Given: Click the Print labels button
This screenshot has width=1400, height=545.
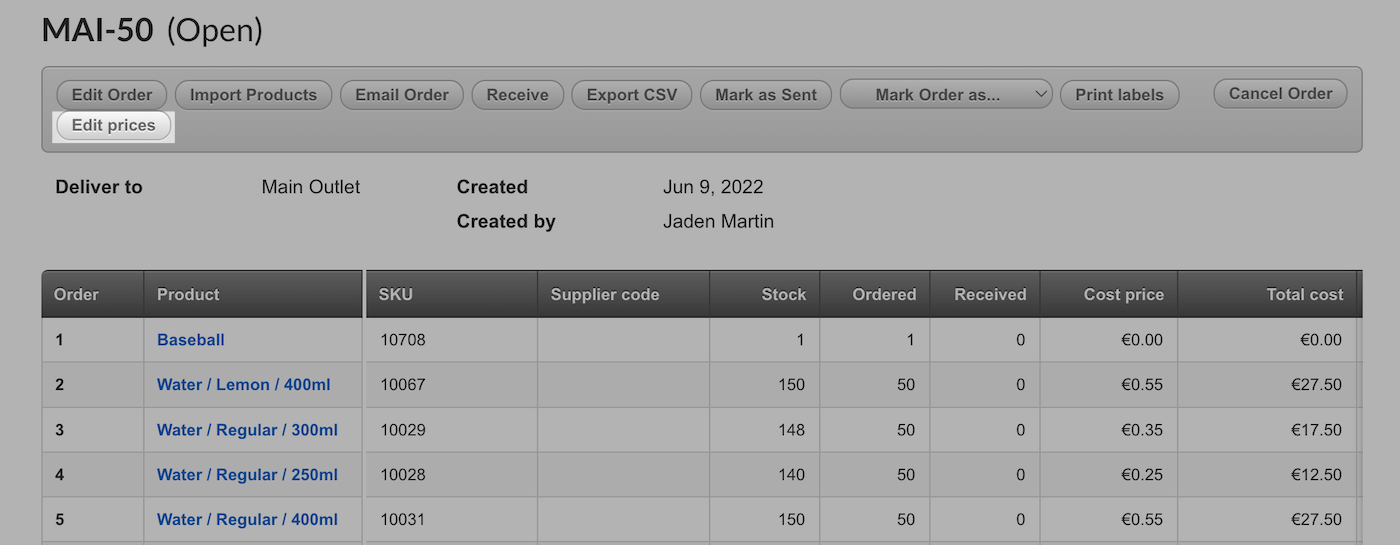Looking at the screenshot, I should pyautogui.click(x=1119, y=95).
